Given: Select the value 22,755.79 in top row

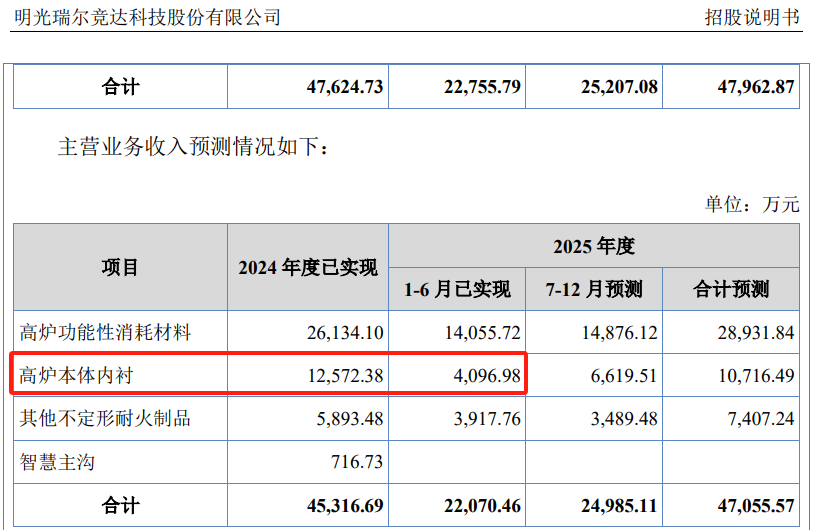Looking at the screenshot, I should tap(482, 87).
